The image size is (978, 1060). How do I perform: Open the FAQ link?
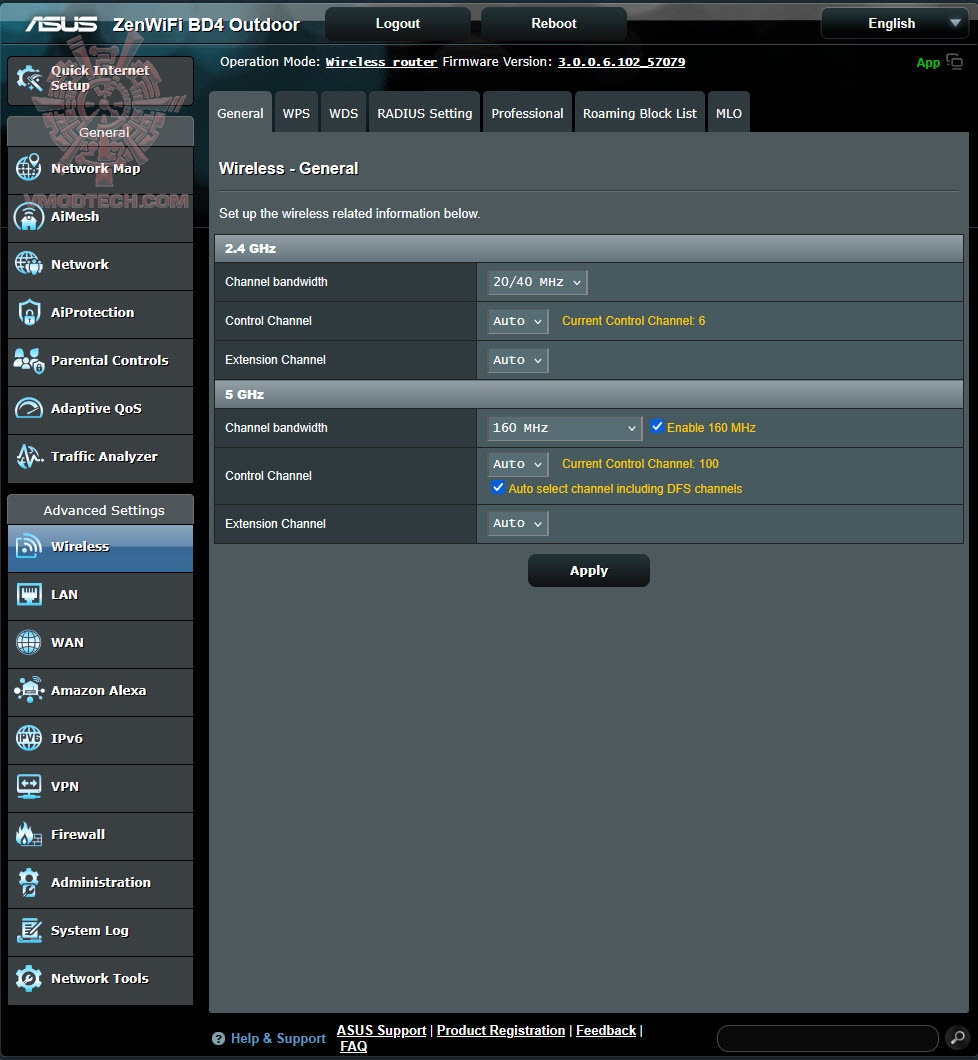[x=353, y=1046]
